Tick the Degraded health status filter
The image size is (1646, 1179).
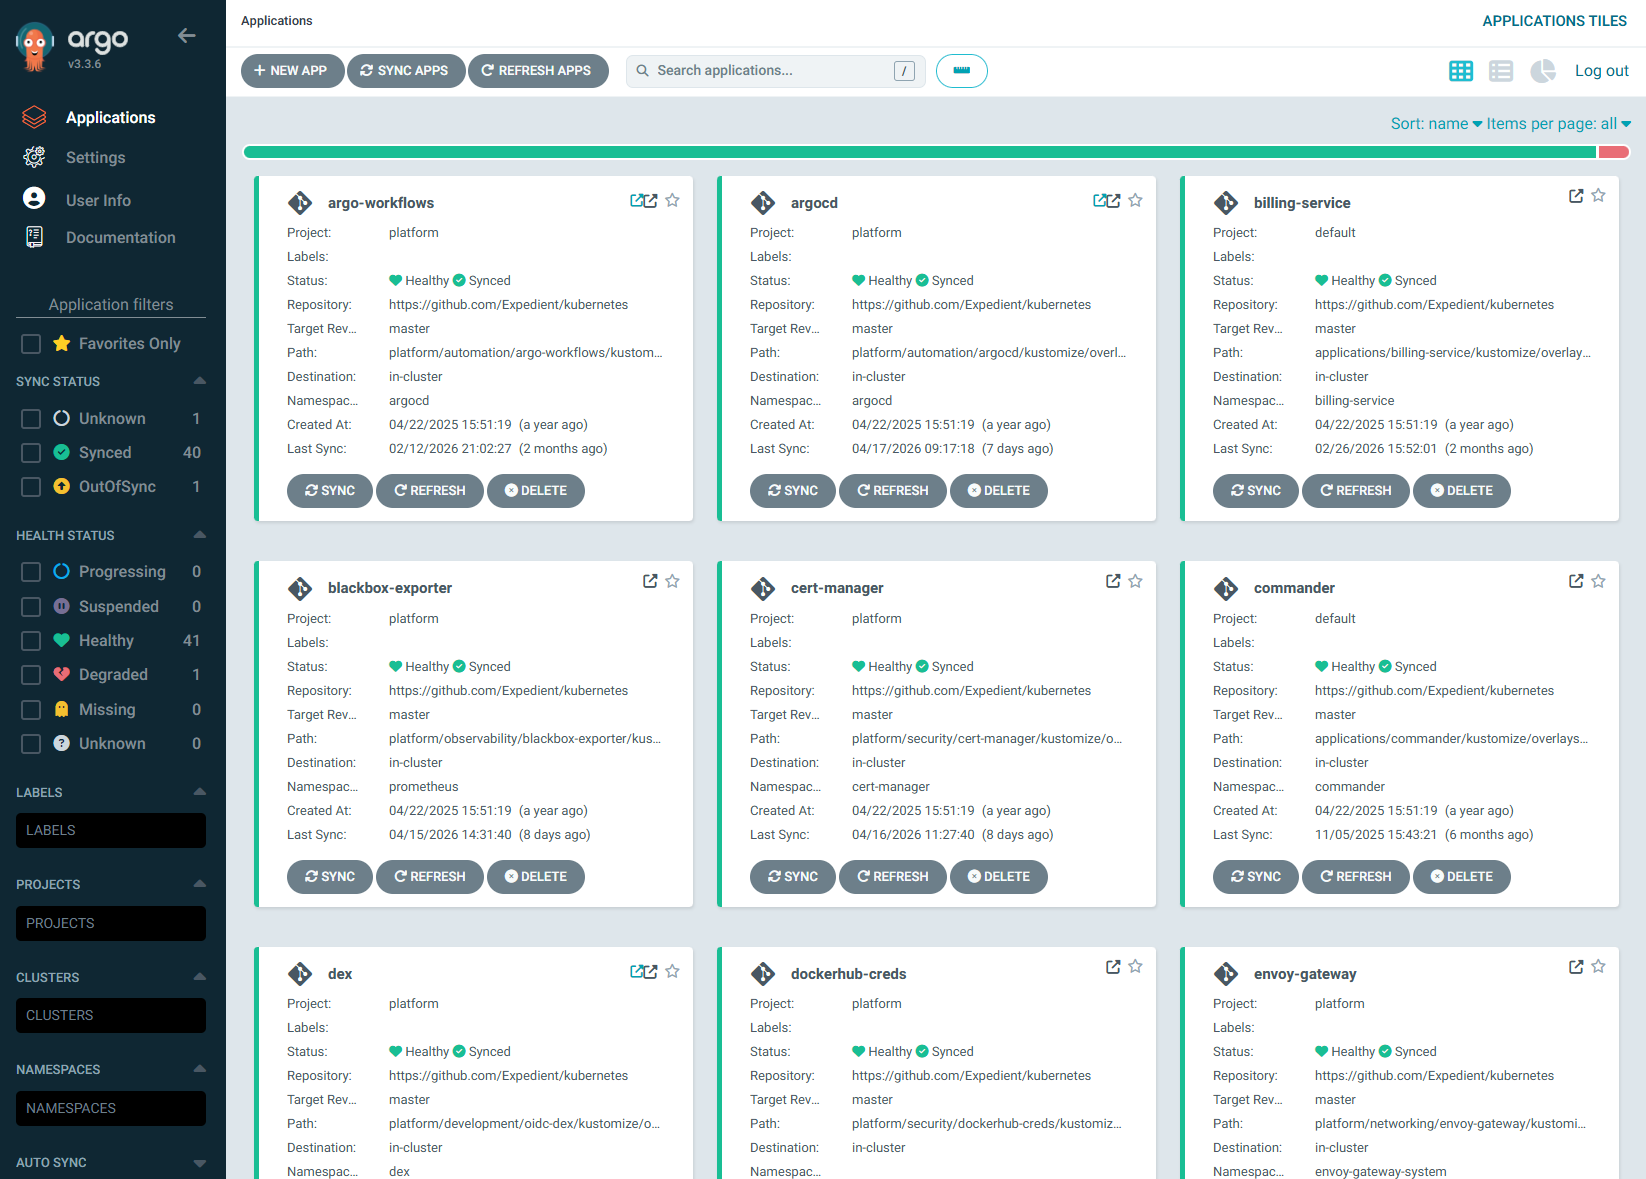click(x=31, y=675)
